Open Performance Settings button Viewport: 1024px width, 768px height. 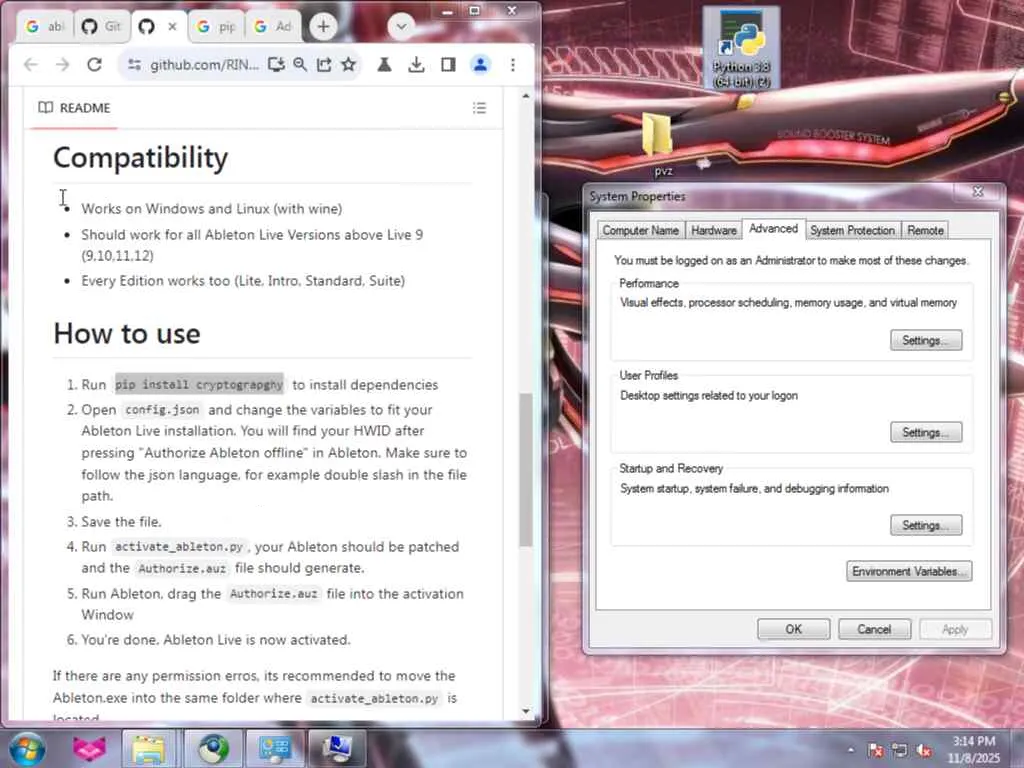point(926,340)
